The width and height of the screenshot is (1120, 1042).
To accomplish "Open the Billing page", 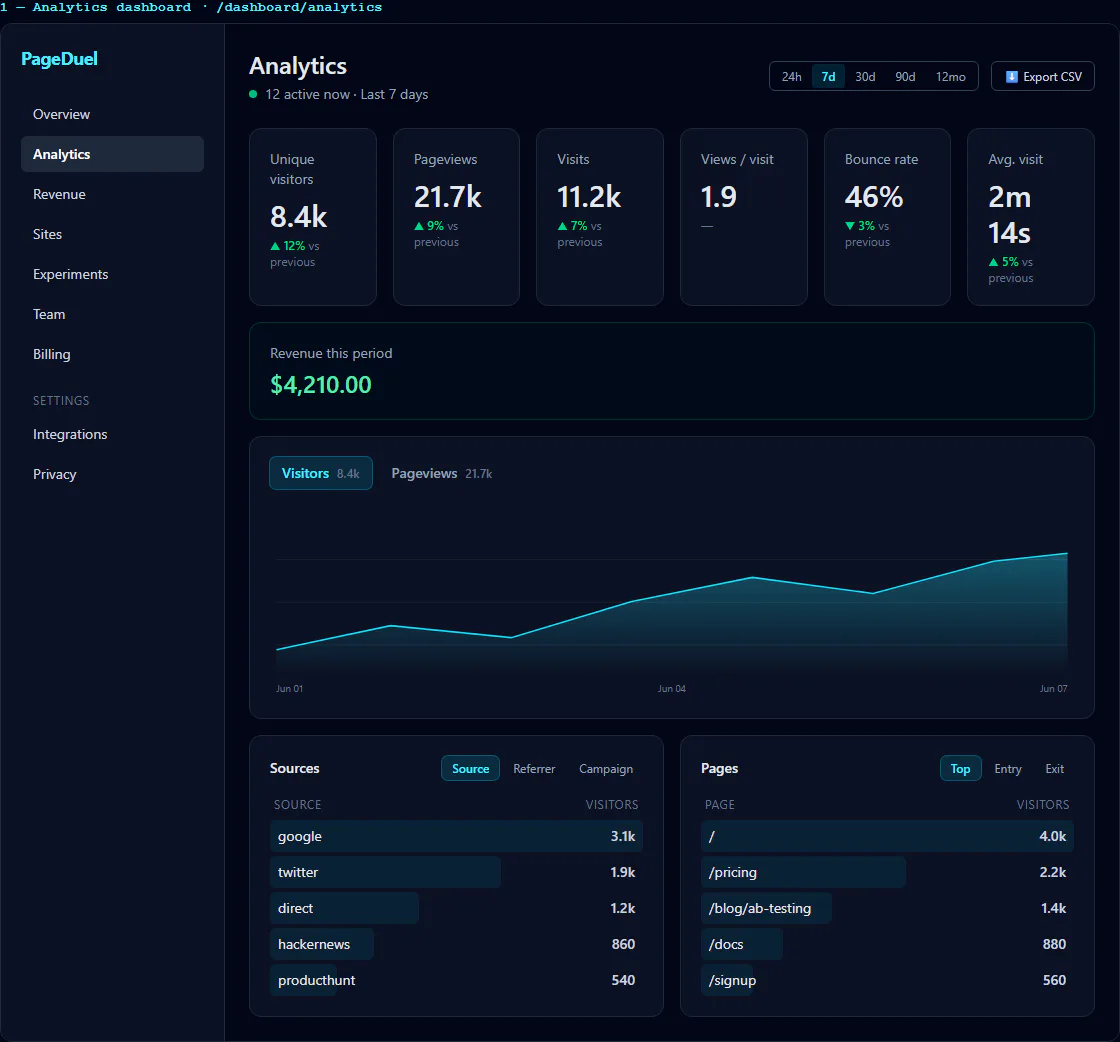I will click(x=112, y=354).
